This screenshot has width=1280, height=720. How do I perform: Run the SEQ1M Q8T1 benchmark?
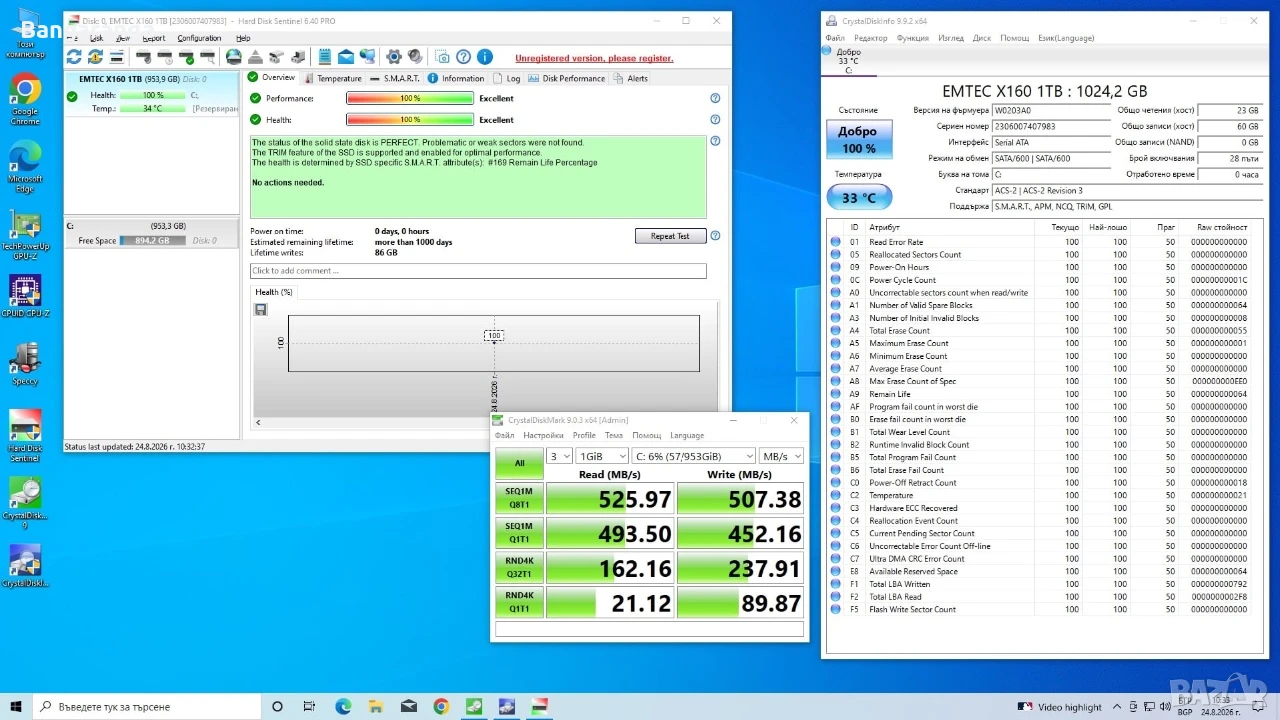click(520, 498)
